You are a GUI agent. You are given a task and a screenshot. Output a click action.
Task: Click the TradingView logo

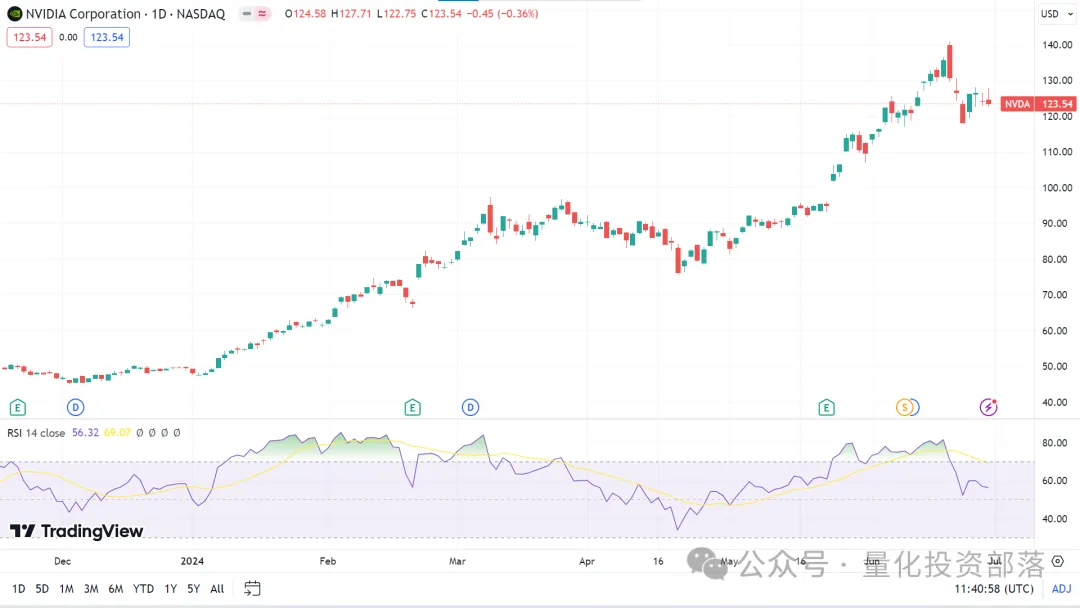(76, 531)
